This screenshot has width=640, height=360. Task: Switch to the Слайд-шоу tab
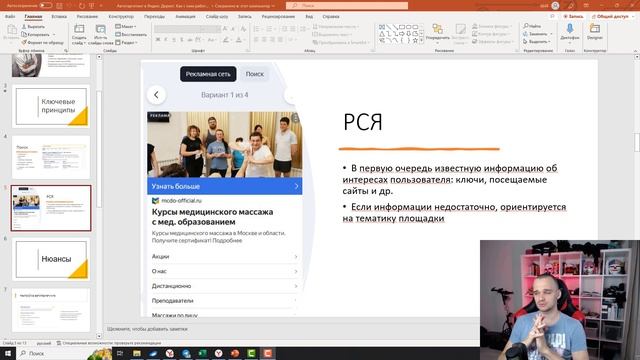click(x=217, y=17)
